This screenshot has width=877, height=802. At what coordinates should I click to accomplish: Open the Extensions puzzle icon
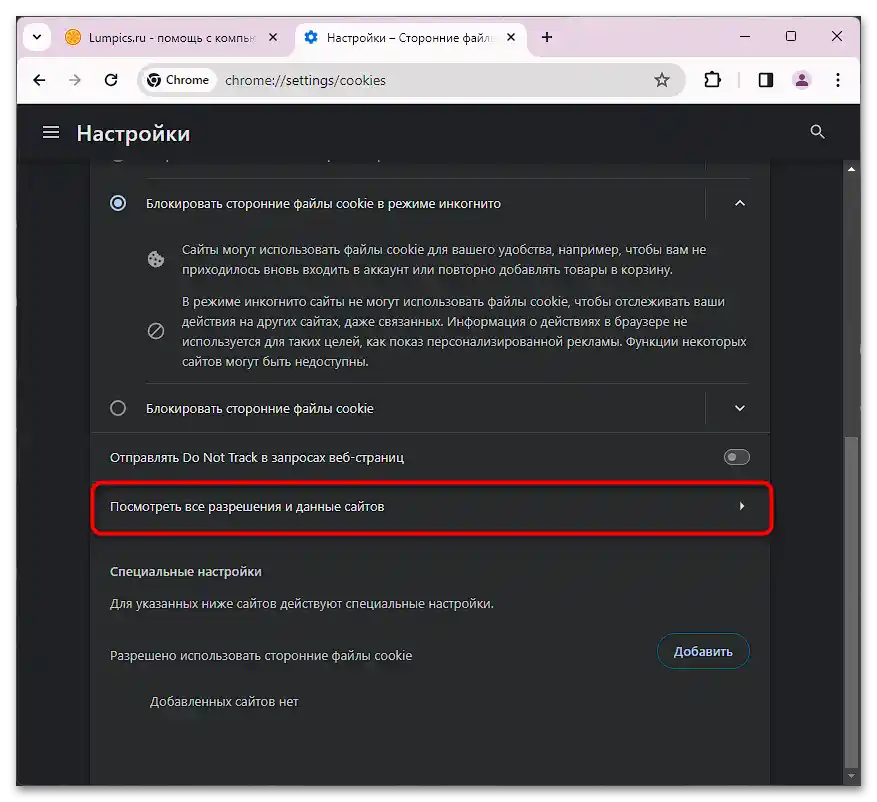(x=713, y=80)
